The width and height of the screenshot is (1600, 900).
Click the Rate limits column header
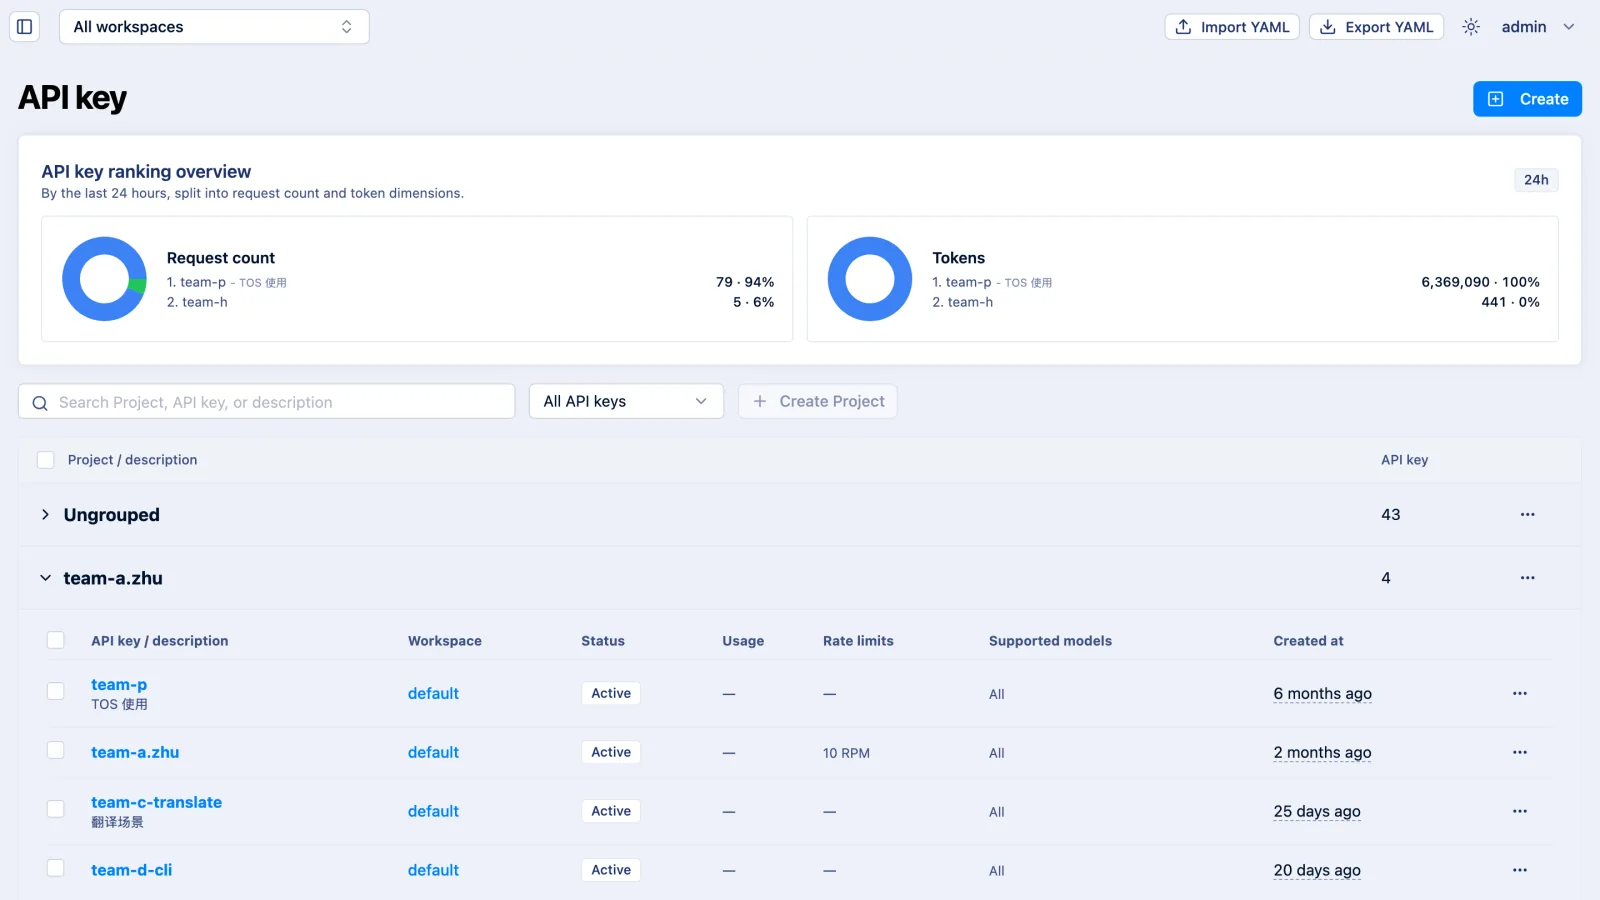coord(858,641)
